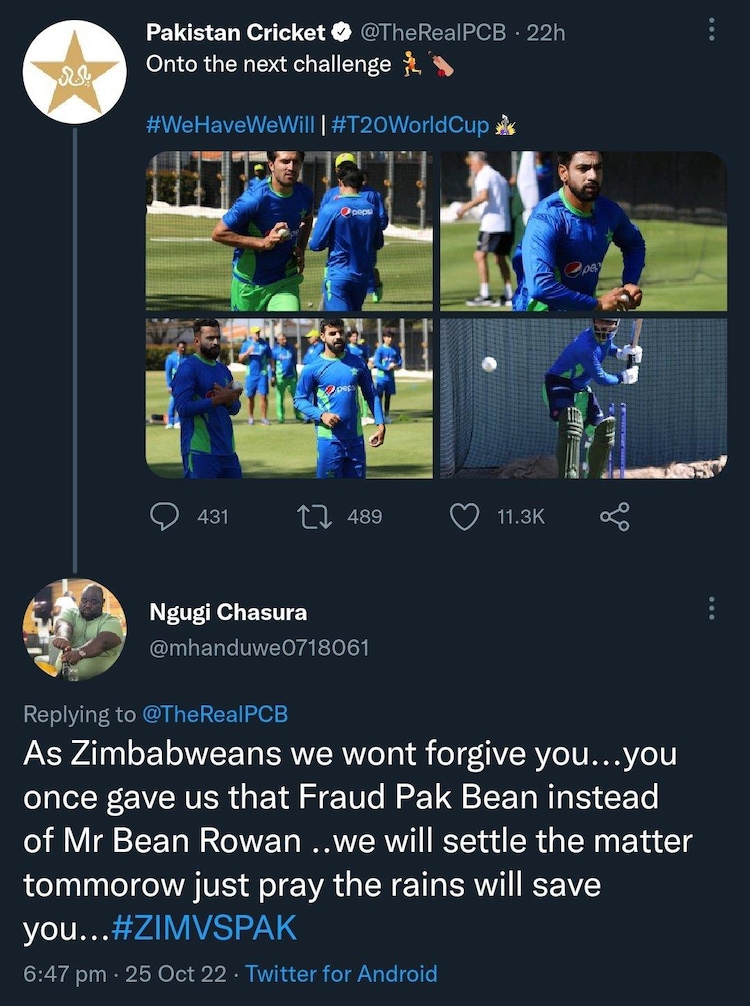The image size is (750, 1006).
Task: Click the Ngugi Chasura display name
Action: (227, 612)
